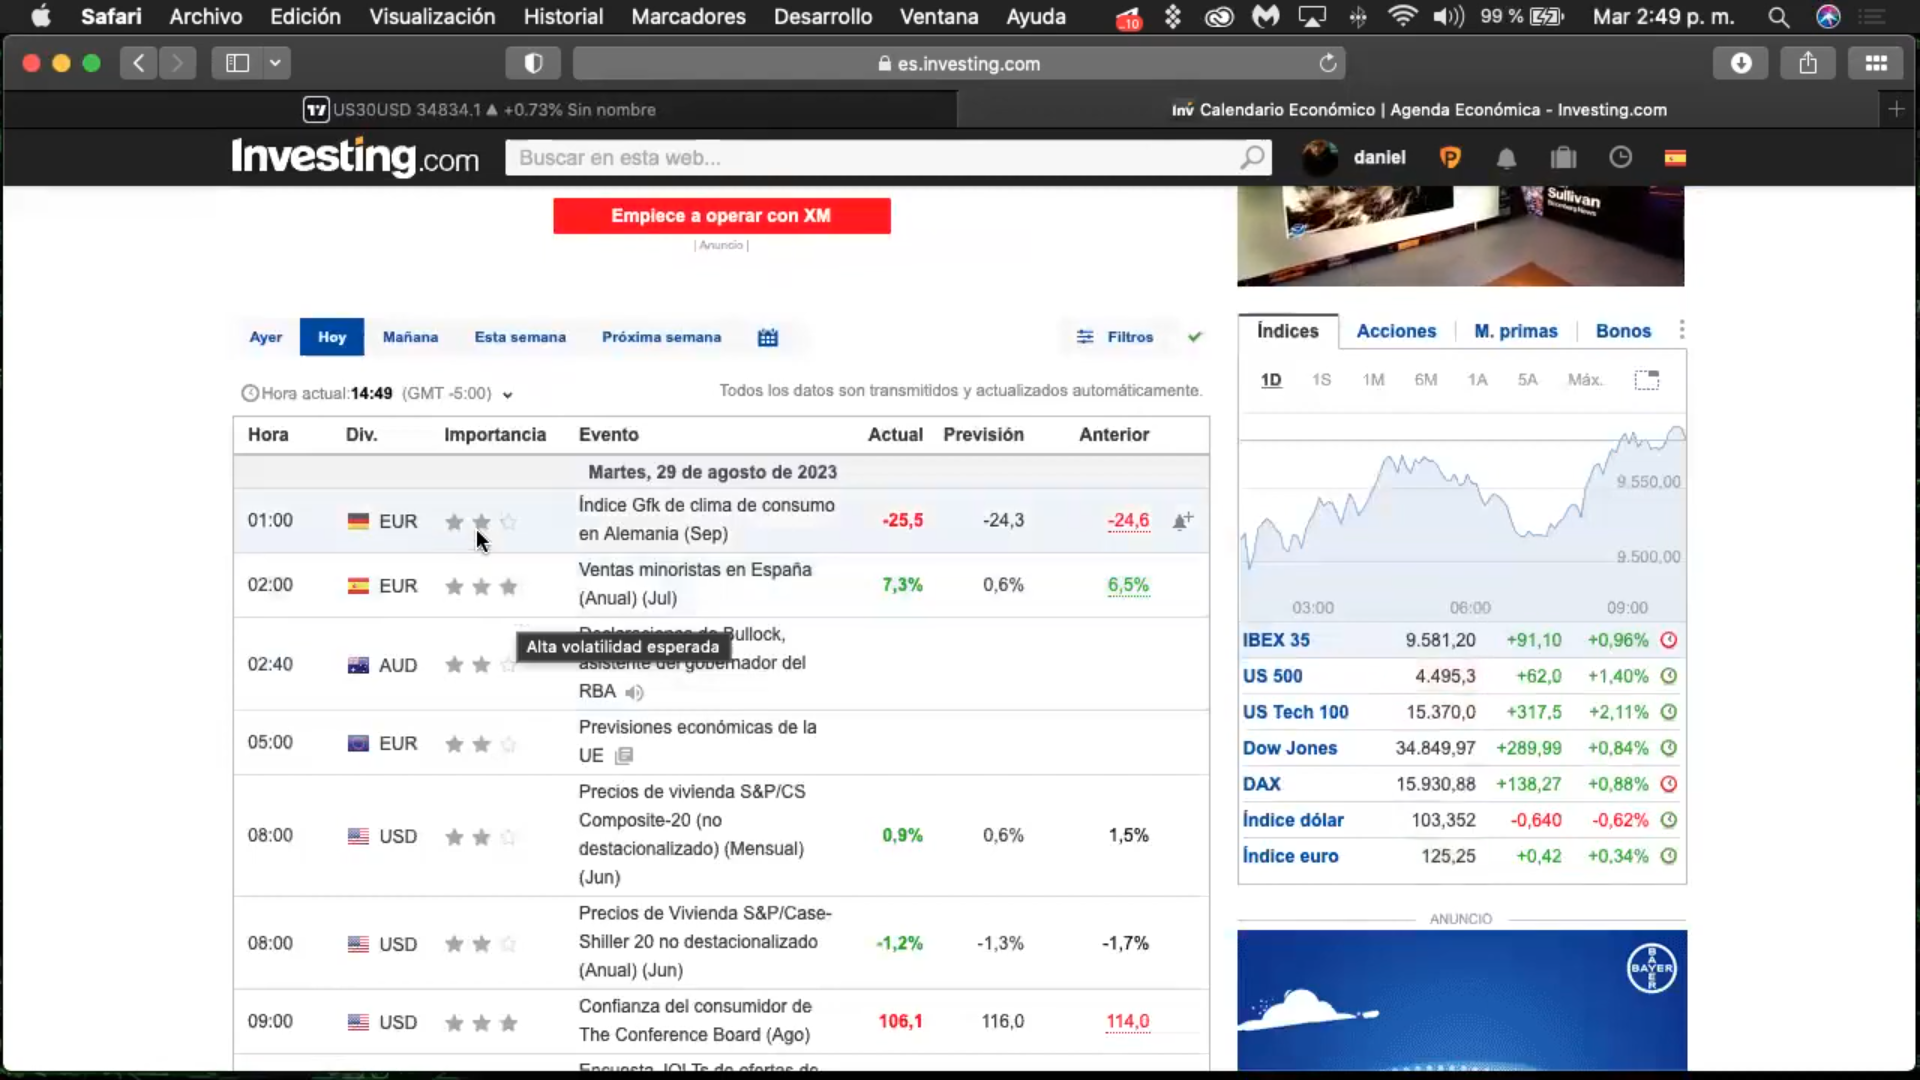Reload the page in Safari
Image resolution: width=1920 pixels, height=1080 pixels.
click(1327, 64)
